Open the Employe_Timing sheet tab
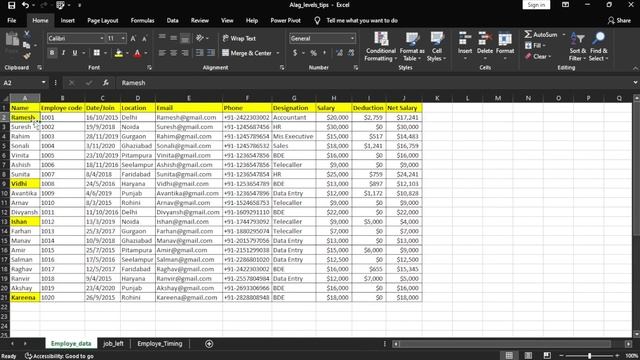Viewport: 640px width, 360px height. (x=160, y=344)
